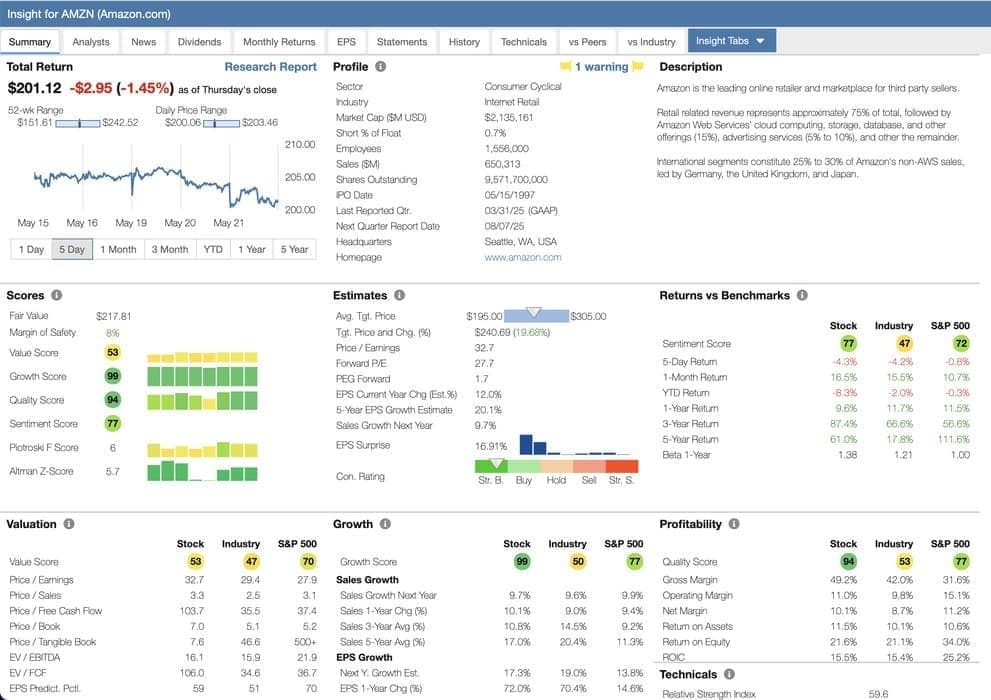Click Industry Sentiment Score 47 badge
This screenshot has height=700, width=991.
click(904, 344)
